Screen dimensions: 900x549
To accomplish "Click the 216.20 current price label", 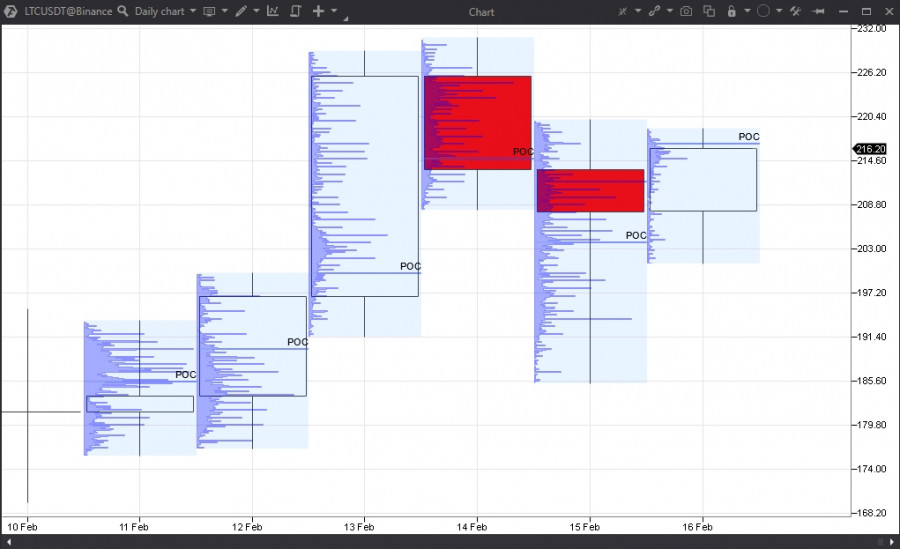I will point(871,149).
